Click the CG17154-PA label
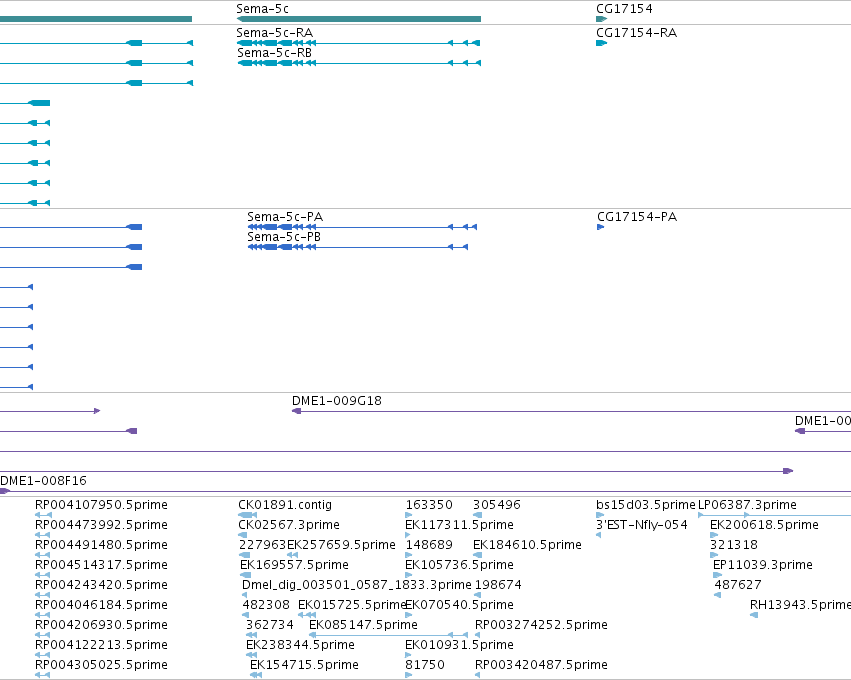The width and height of the screenshot is (851, 680). click(x=637, y=217)
